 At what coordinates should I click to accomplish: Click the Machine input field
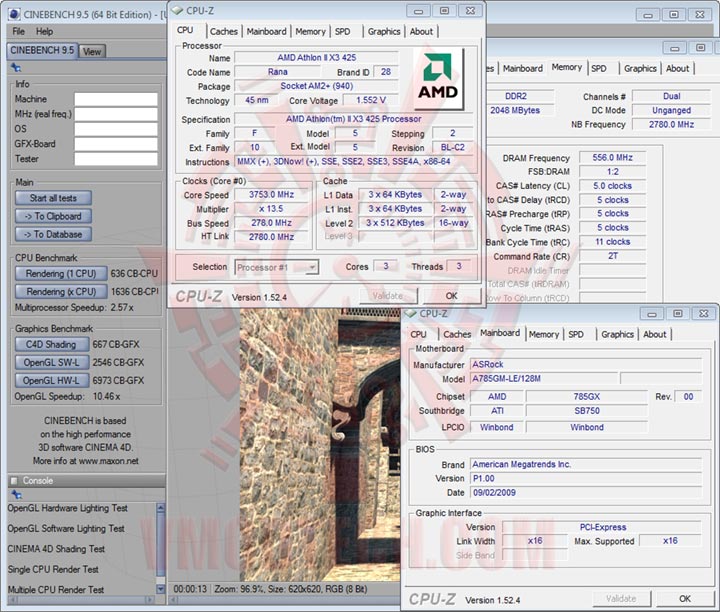click(116, 99)
